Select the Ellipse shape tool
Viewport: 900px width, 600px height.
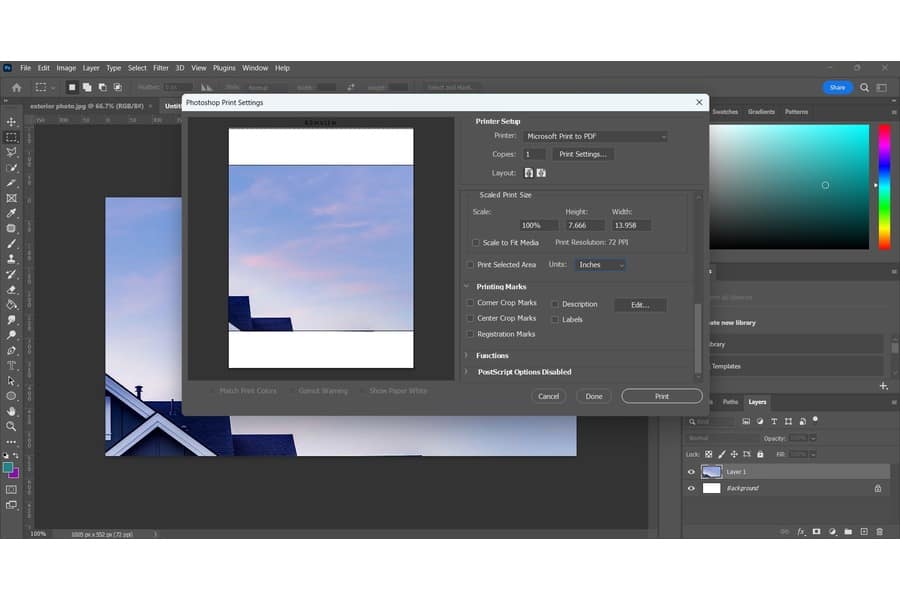tap(11, 396)
